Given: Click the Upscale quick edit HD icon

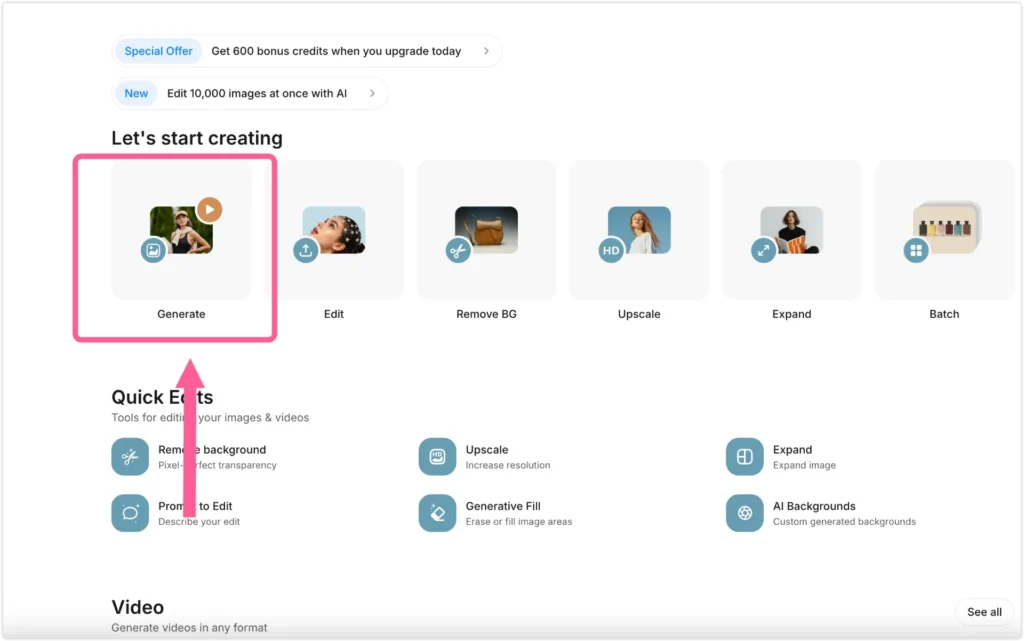Looking at the screenshot, I should [x=438, y=456].
